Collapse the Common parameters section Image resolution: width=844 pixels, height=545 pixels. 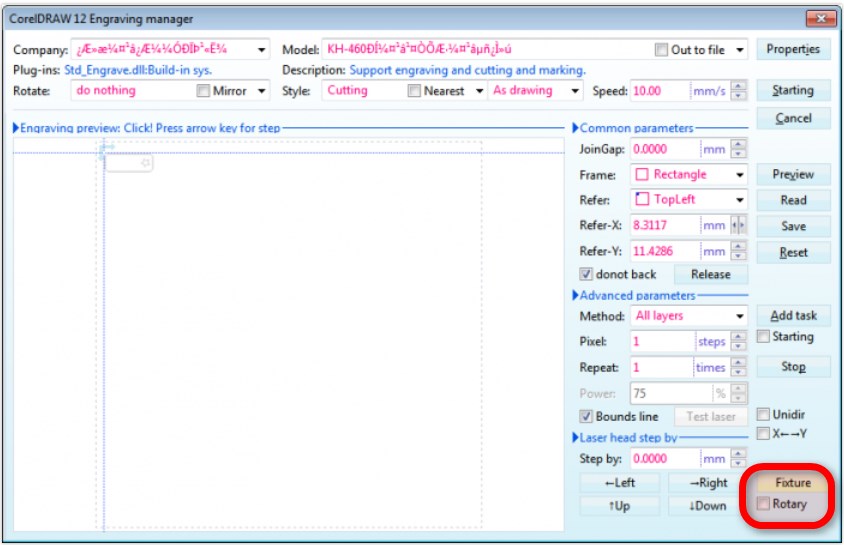point(575,128)
